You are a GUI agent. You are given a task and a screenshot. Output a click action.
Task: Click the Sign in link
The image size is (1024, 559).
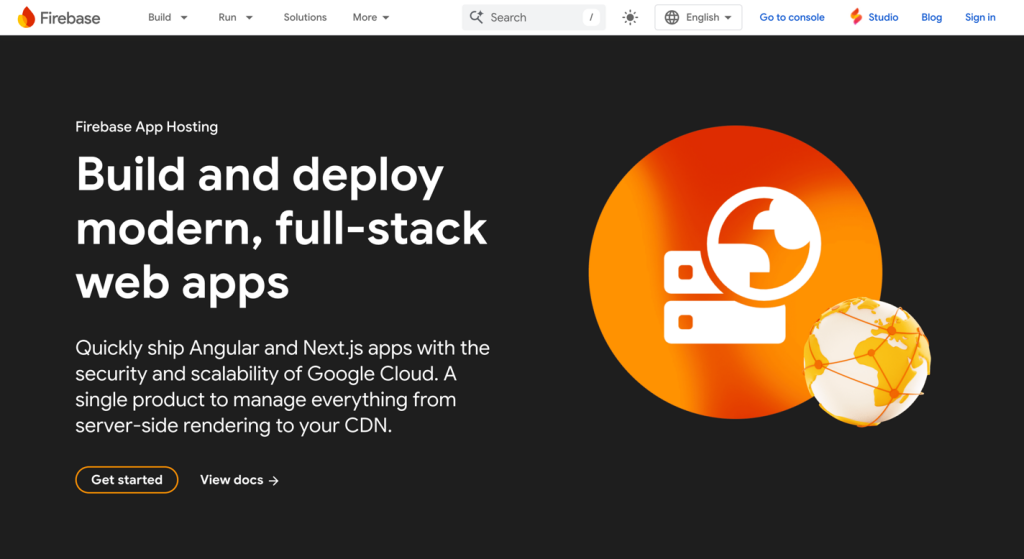980,18
